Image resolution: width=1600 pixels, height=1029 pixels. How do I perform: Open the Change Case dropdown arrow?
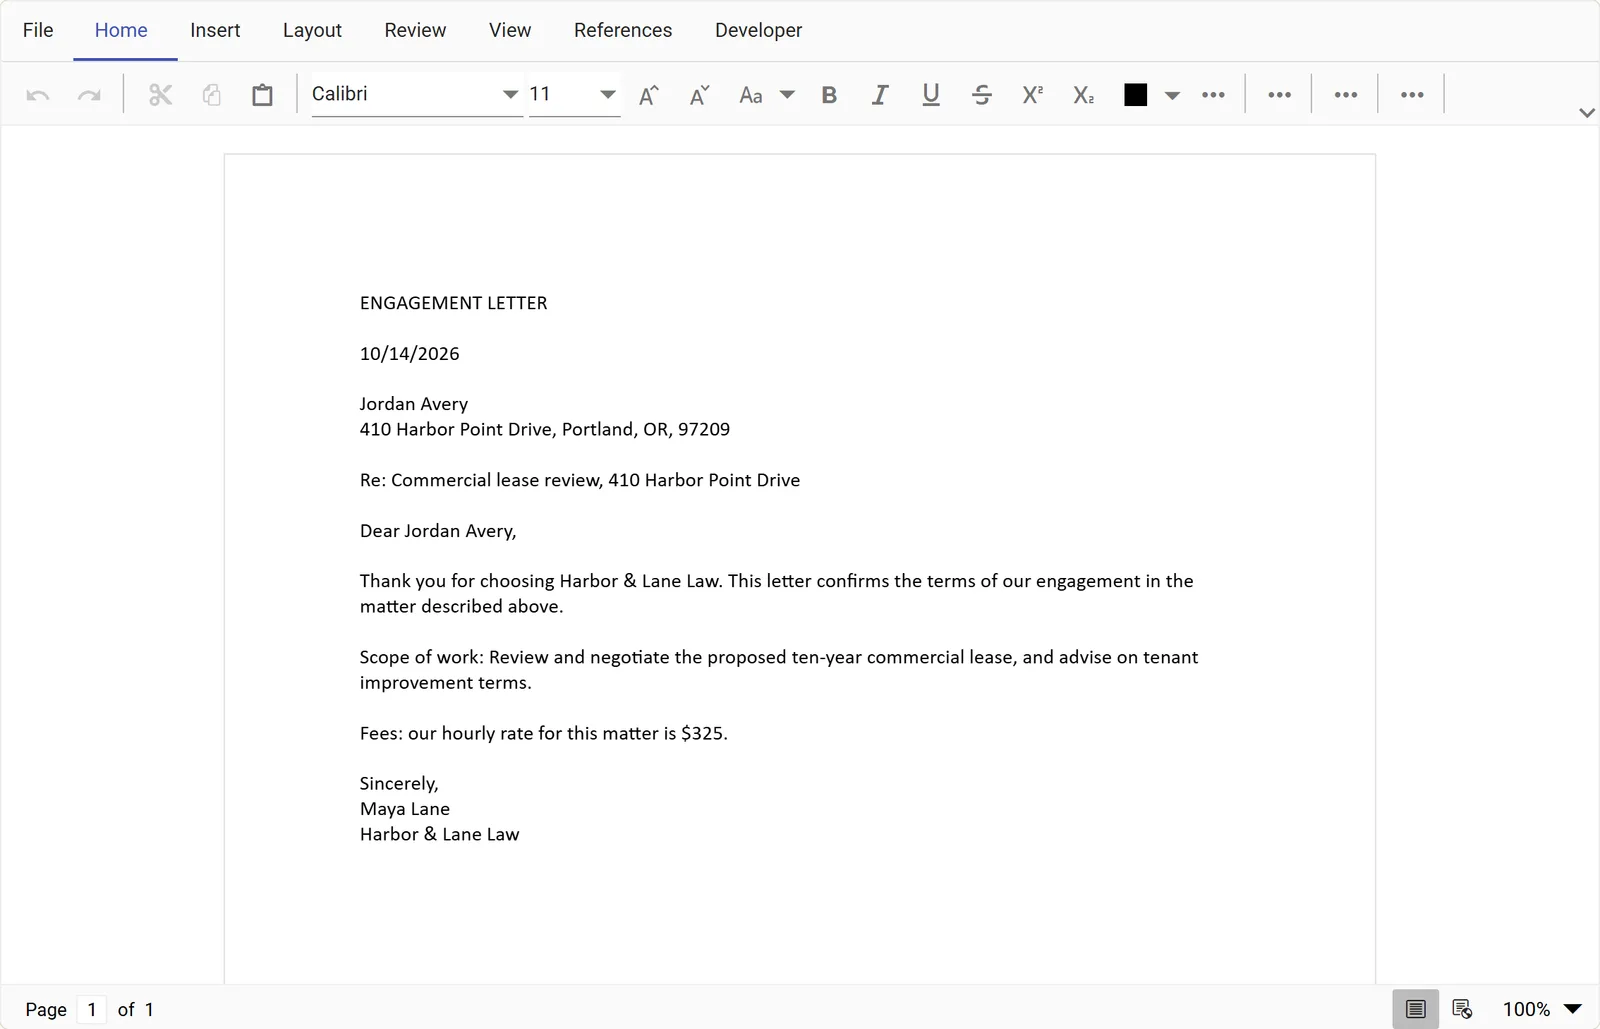pyautogui.click(x=788, y=95)
